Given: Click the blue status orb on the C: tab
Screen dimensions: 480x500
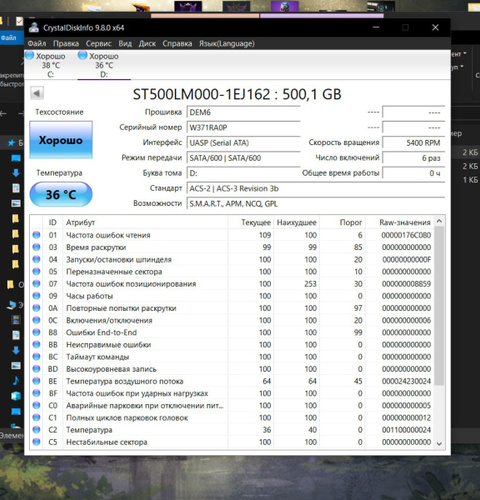Looking at the screenshot, I should [x=29, y=55].
